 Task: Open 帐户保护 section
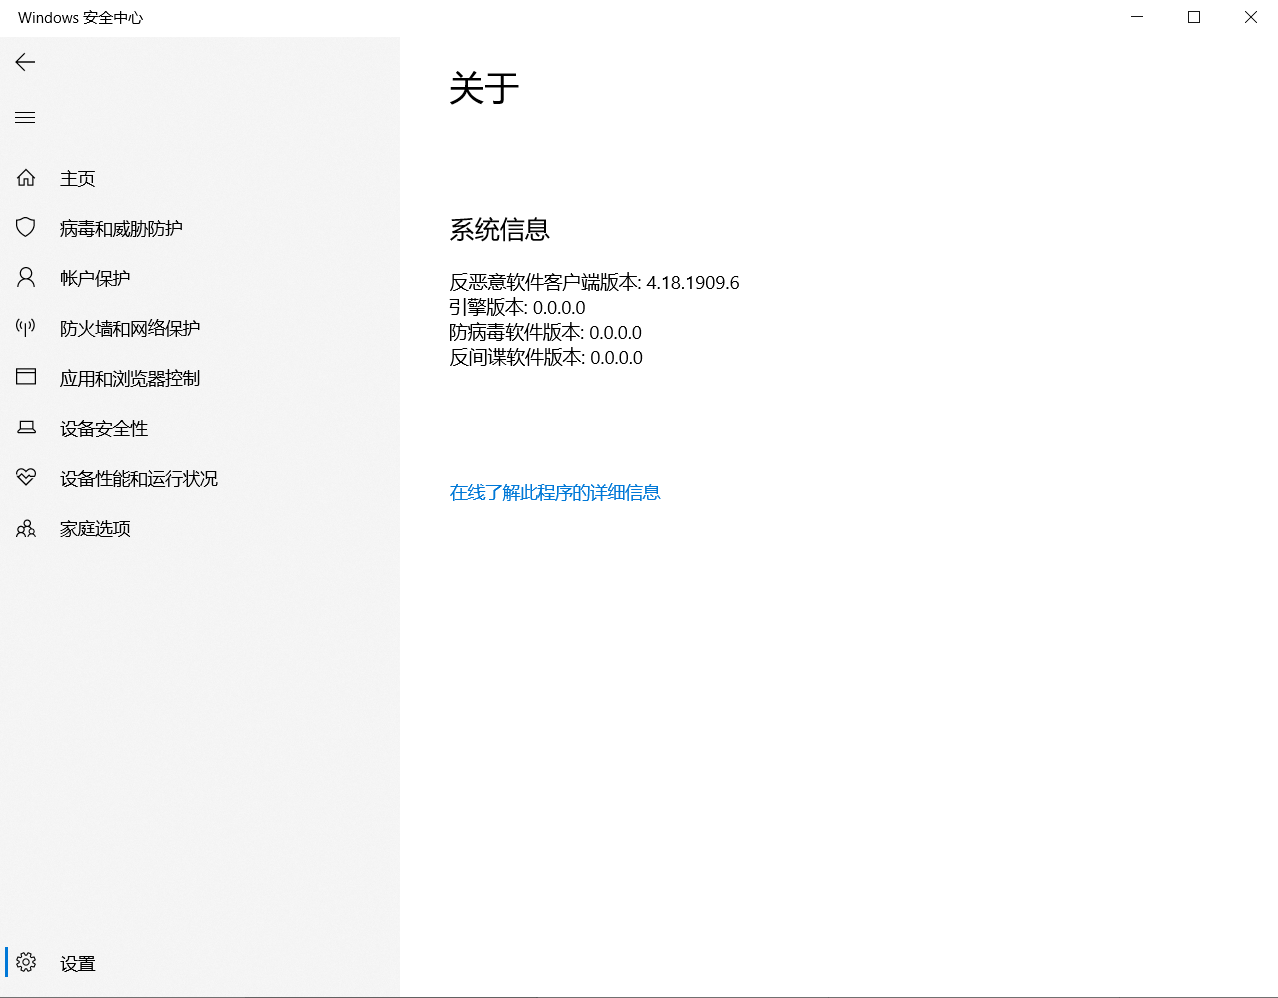[95, 278]
